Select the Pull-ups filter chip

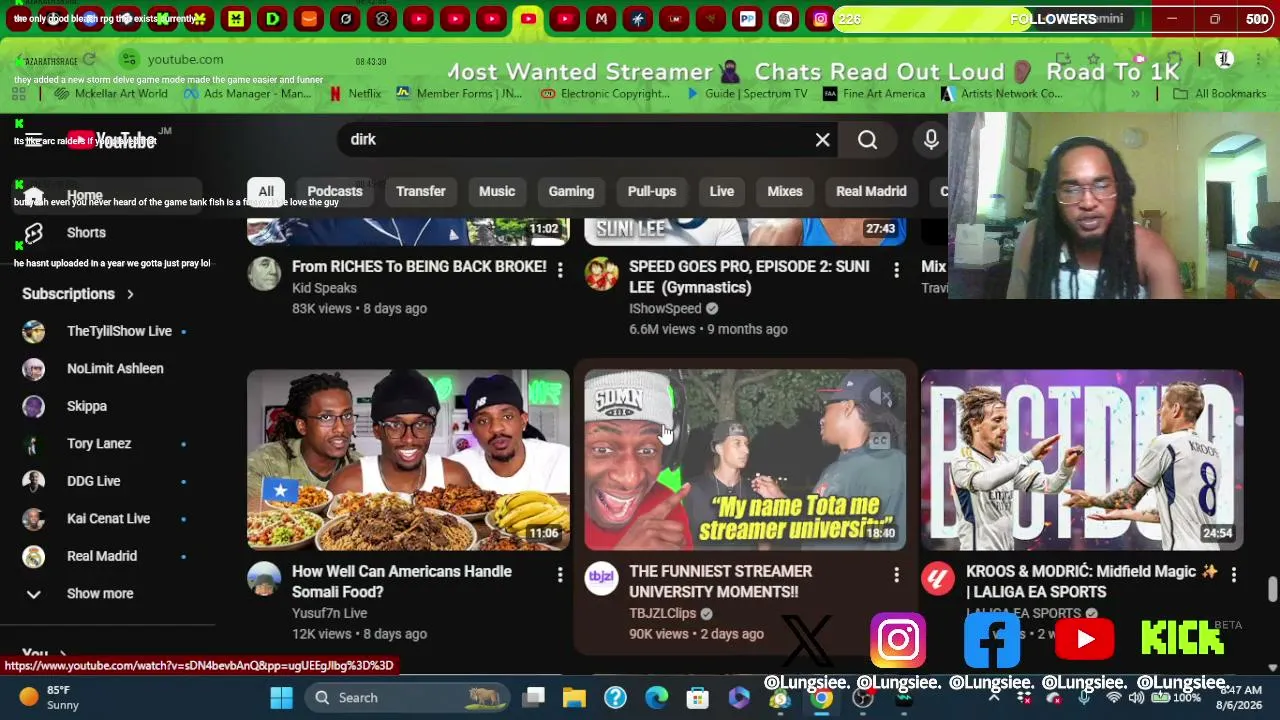click(x=652, y=191)
